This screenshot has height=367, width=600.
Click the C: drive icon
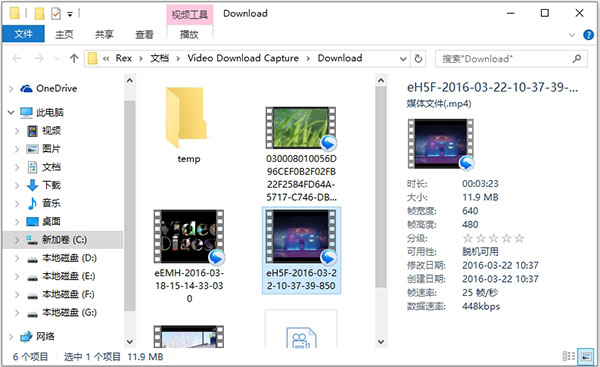coord(33,240)
